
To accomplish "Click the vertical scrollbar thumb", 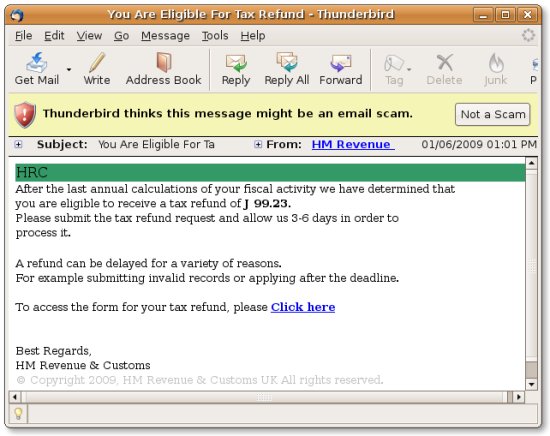I will click(x=531, y=266).
